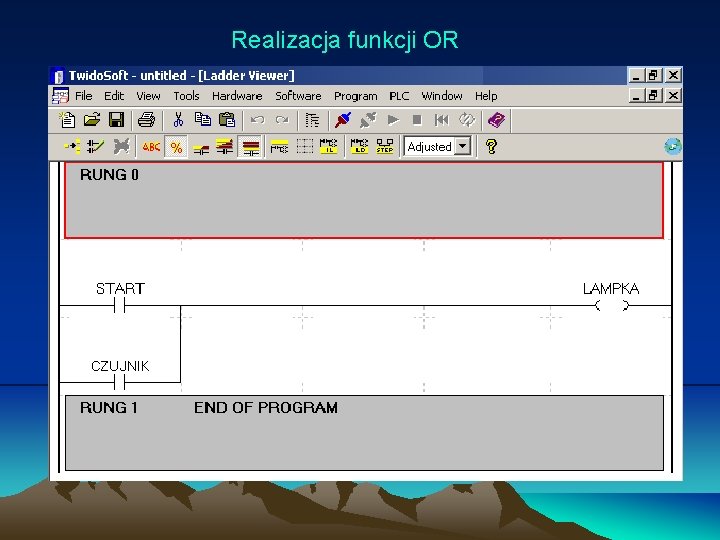Open the STEP Grafcet icon
Image resolution: width=720 pixels, height=540 pixels.
[385, 147]
